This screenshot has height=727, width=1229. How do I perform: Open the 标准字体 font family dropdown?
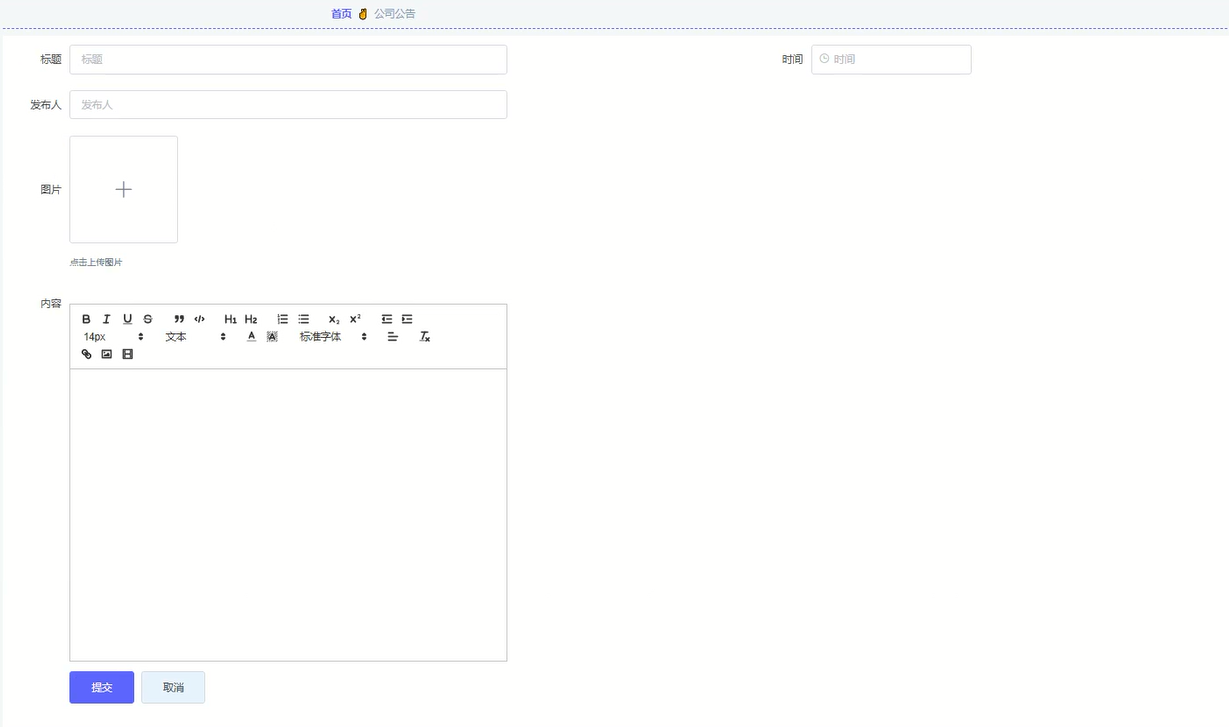(x=320, y=336)
